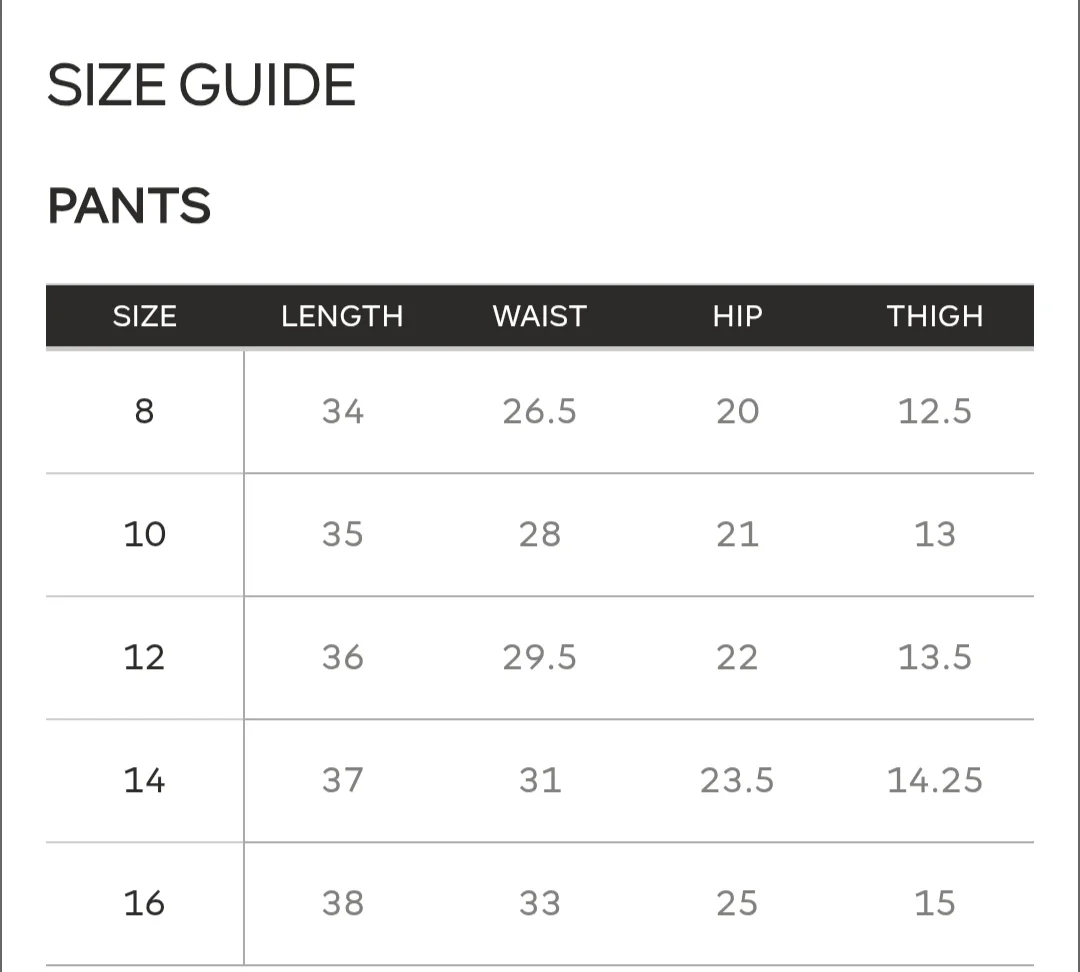Click the size 16 row label
The height and width of the screenshot is (972, 1080).
click(x=144, y=903)
